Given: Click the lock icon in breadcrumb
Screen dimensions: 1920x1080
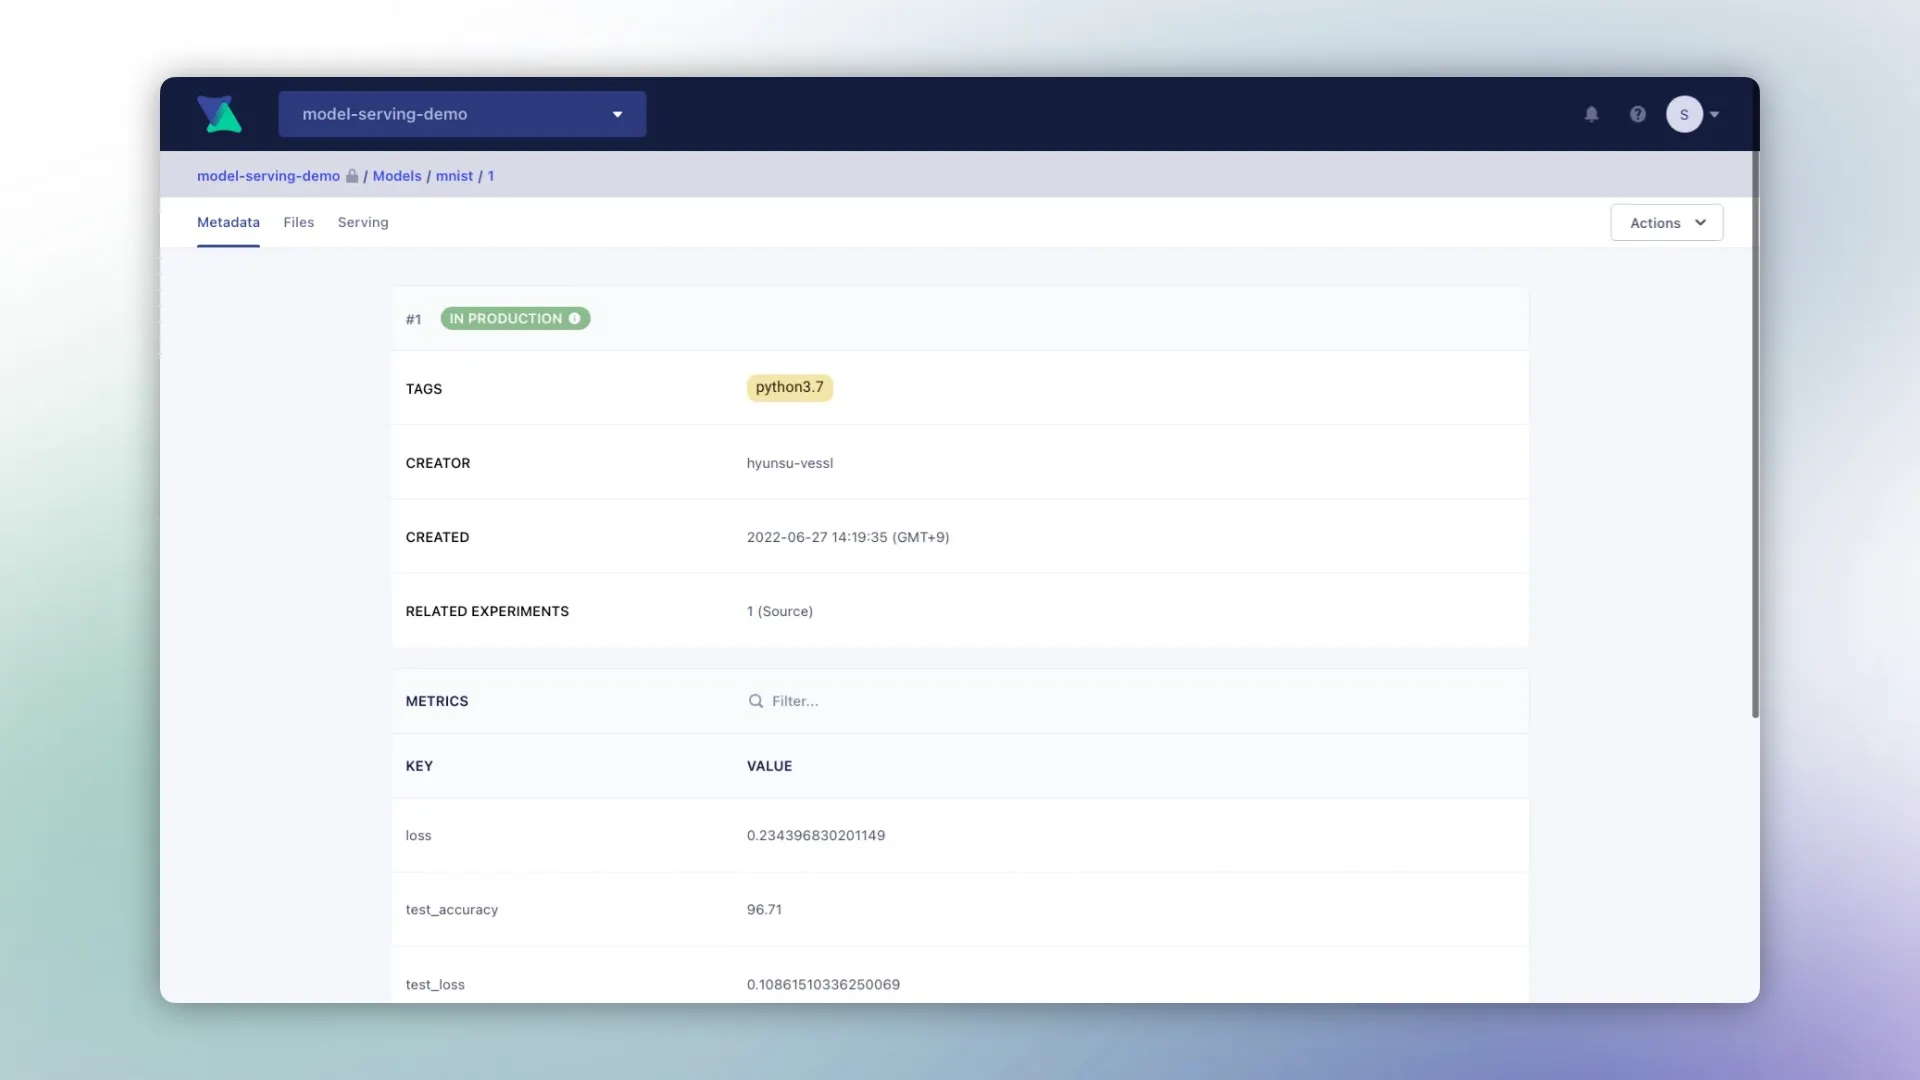Looking at the screenshot, I should [352, 176].
